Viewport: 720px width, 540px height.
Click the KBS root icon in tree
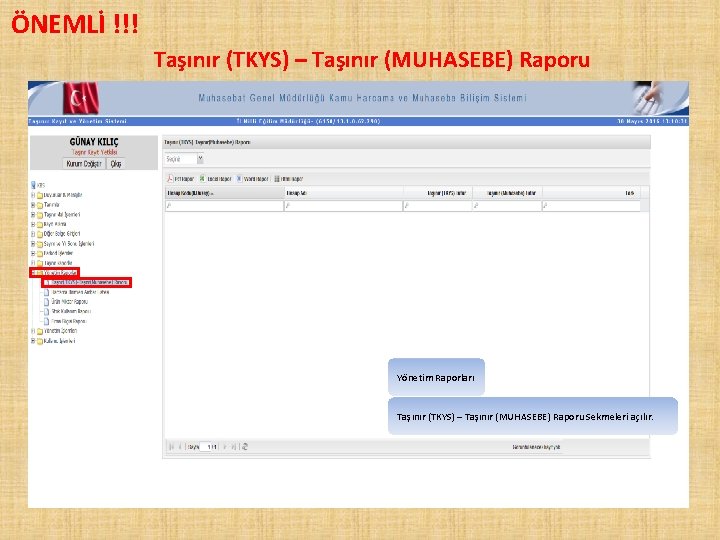pos(33,185)
